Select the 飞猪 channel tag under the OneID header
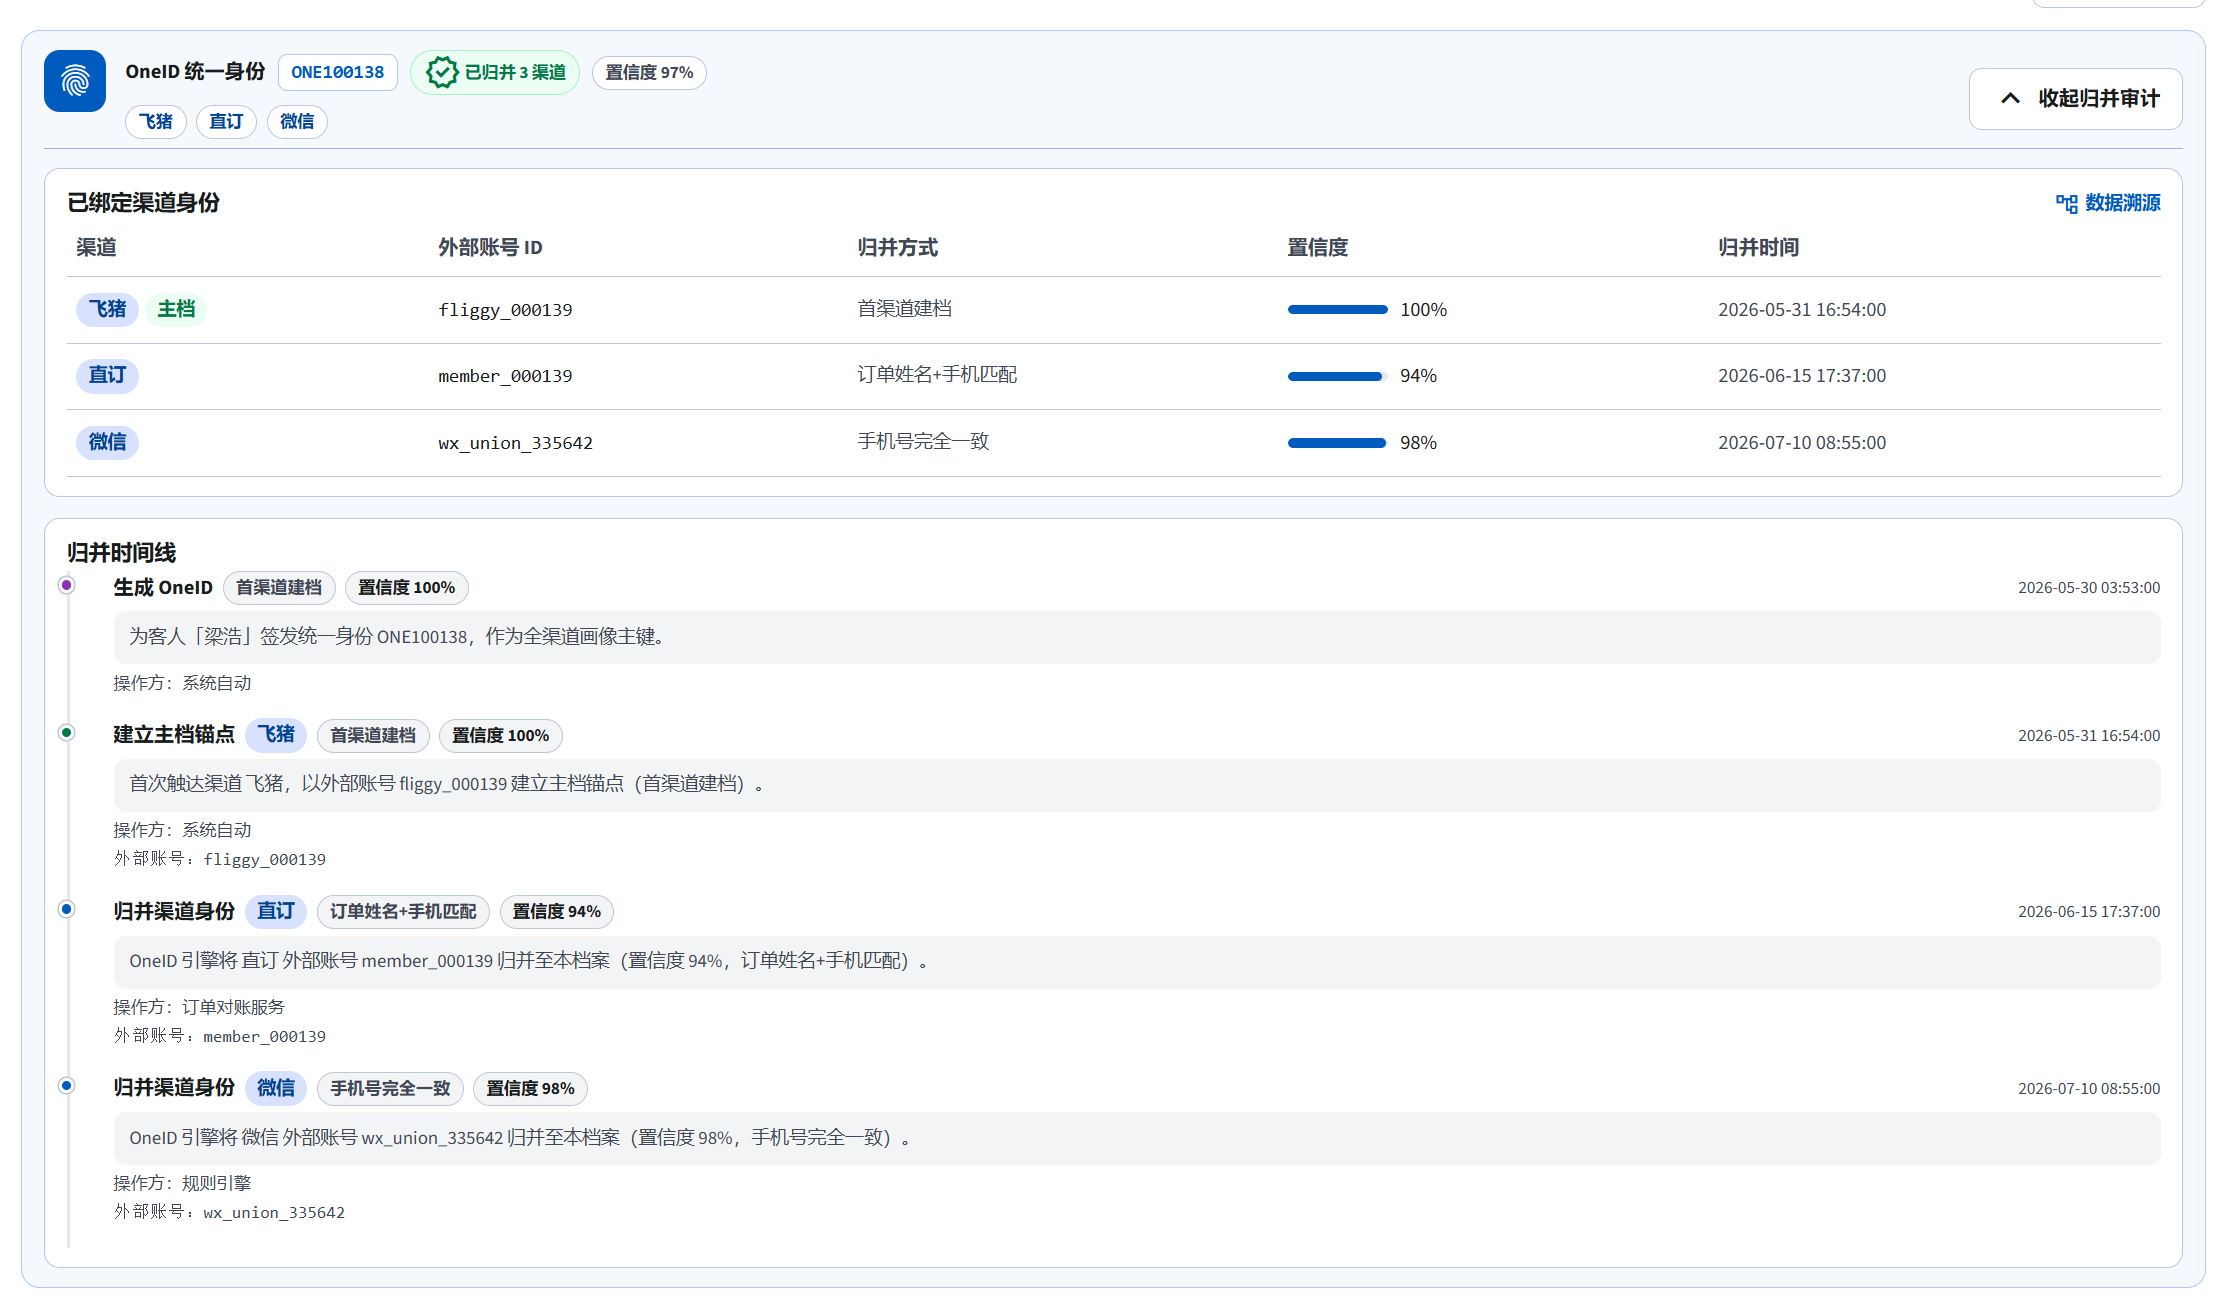The width and height of the screenshot is (2218, 1295). 155,121
